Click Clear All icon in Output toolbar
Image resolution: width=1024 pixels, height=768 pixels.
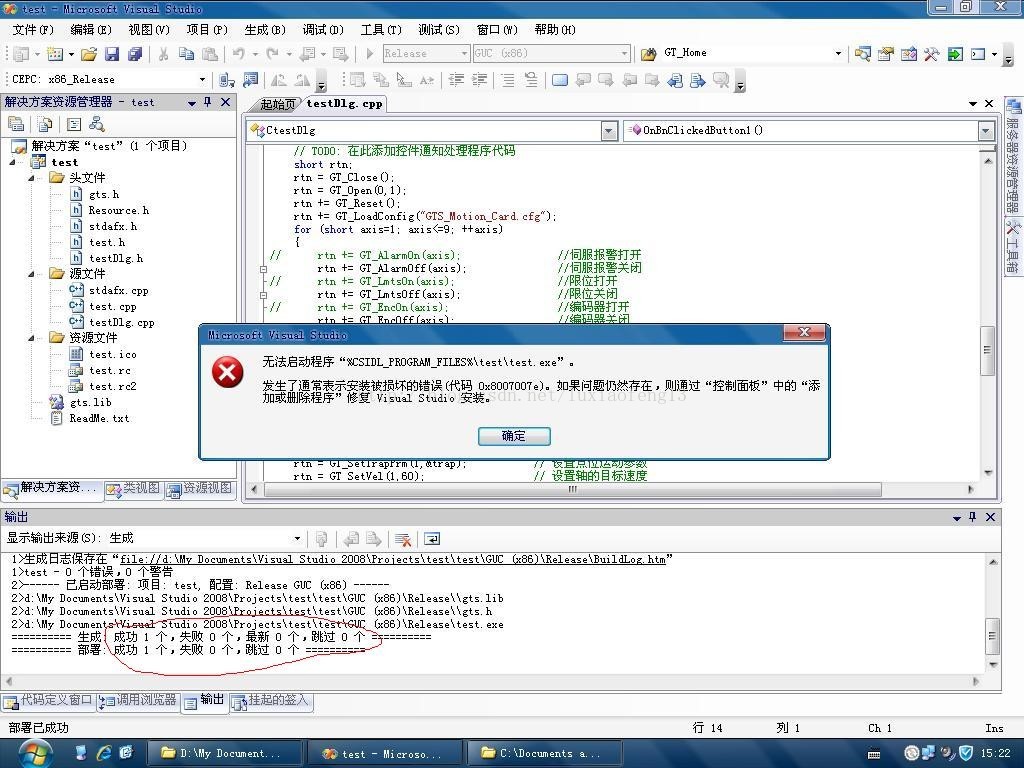pyautogui.click(x=402, y=539)
